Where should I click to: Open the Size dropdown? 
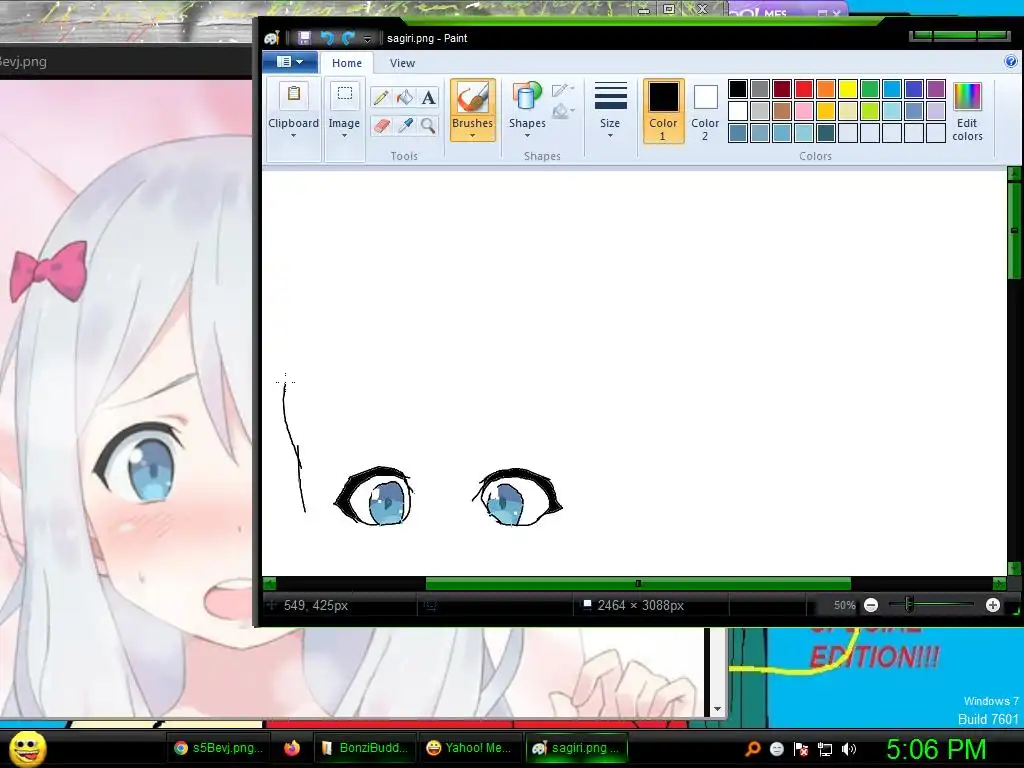[610, 110]
